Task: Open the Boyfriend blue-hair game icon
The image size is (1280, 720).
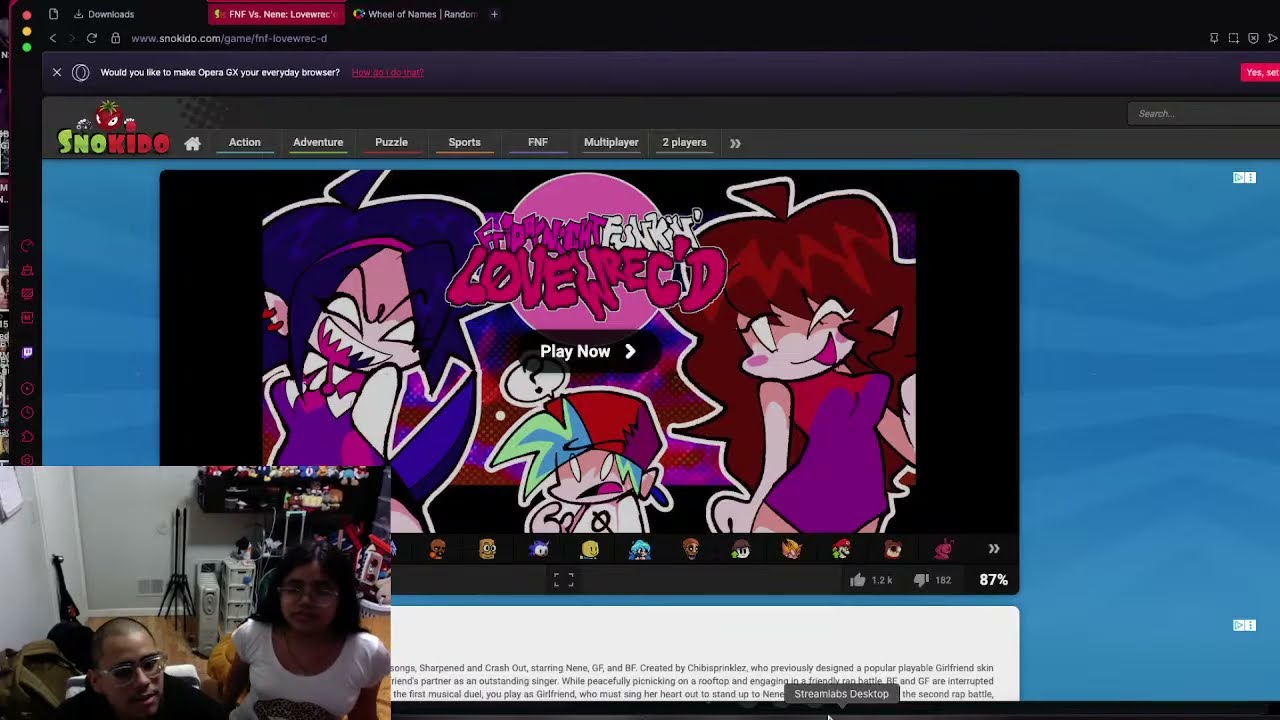Action: (640, 549)
